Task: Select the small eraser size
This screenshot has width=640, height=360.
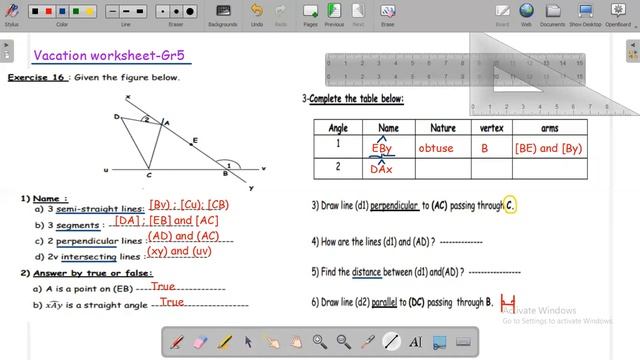Action: pyautogui.click(x=163, y=11)
